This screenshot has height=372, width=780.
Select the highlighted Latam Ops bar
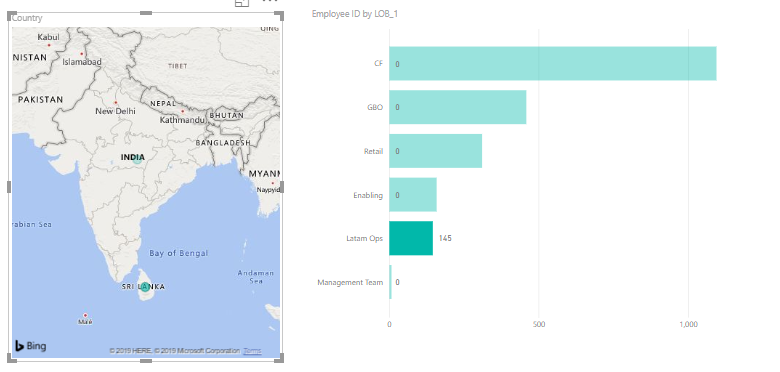tap(411, 238)
